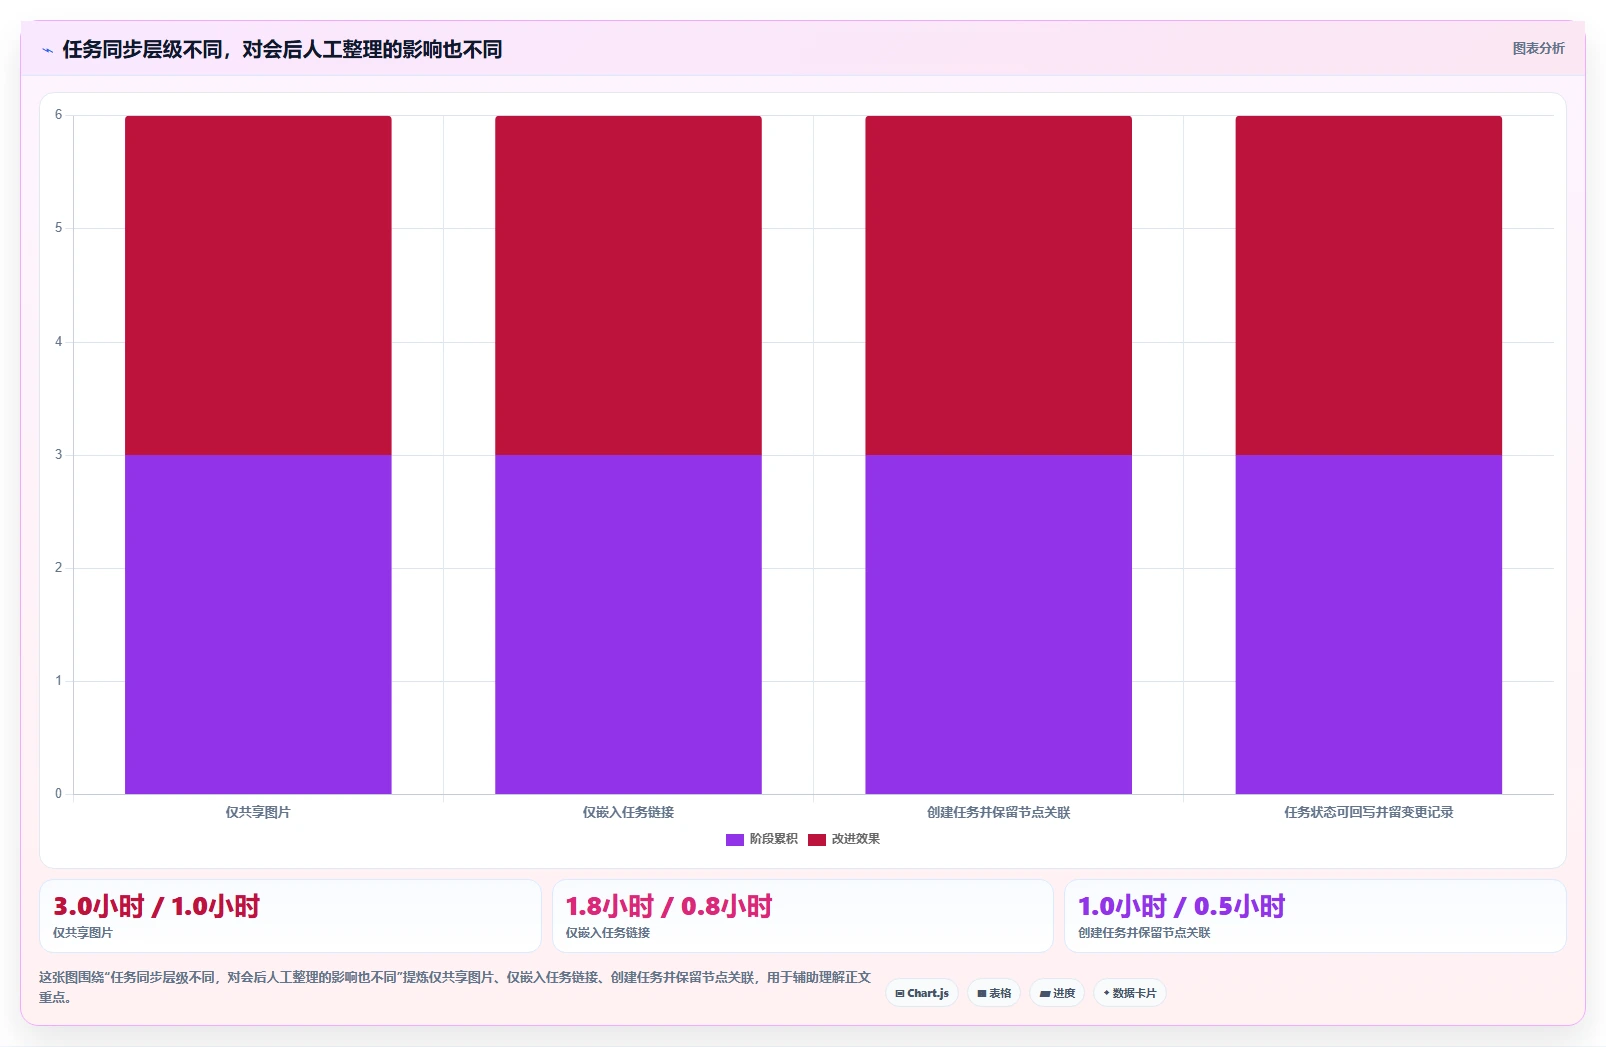Click the x-axis label 仅嵌入任务链接
This screenshot has height=1047, width=1606.
tap(628, 812)
